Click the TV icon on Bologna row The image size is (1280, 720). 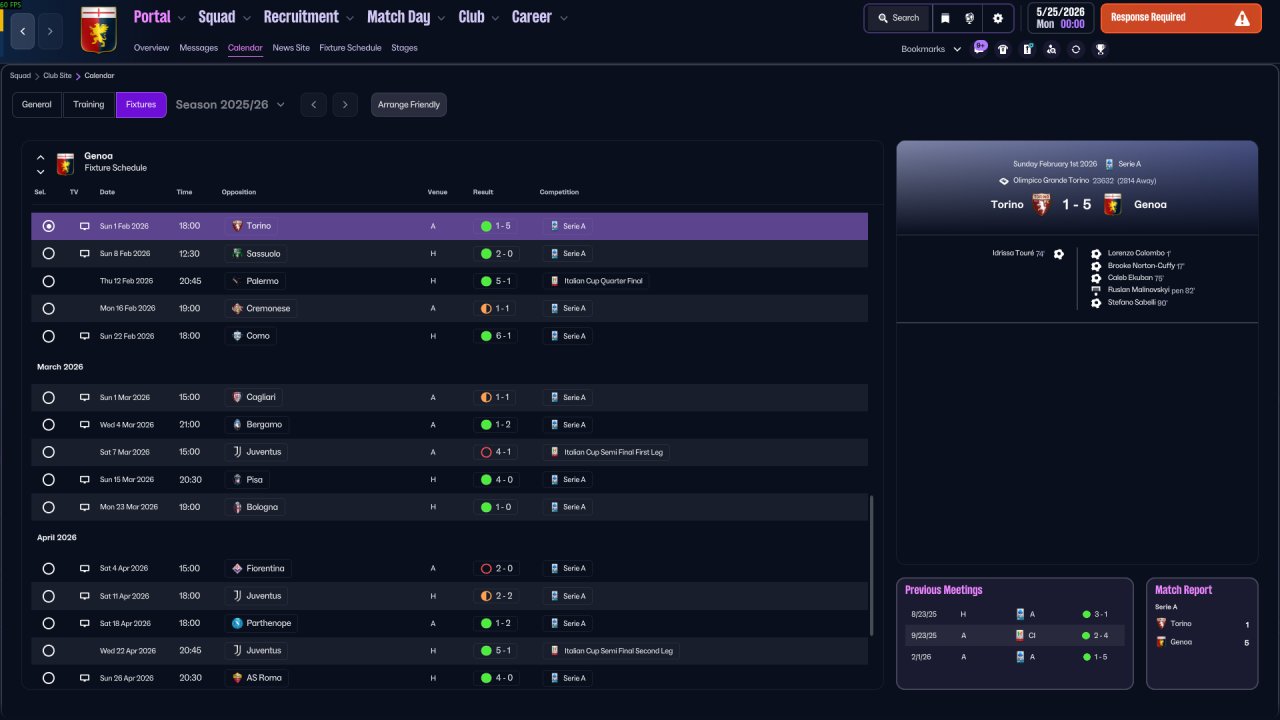[x=85, y=507]
